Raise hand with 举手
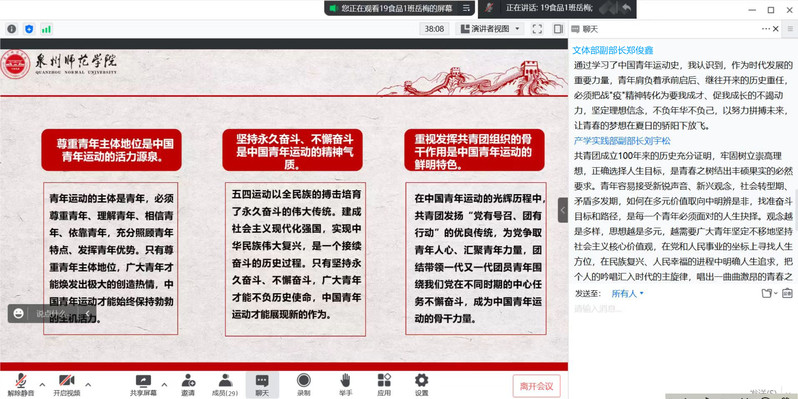 point(346,385)
